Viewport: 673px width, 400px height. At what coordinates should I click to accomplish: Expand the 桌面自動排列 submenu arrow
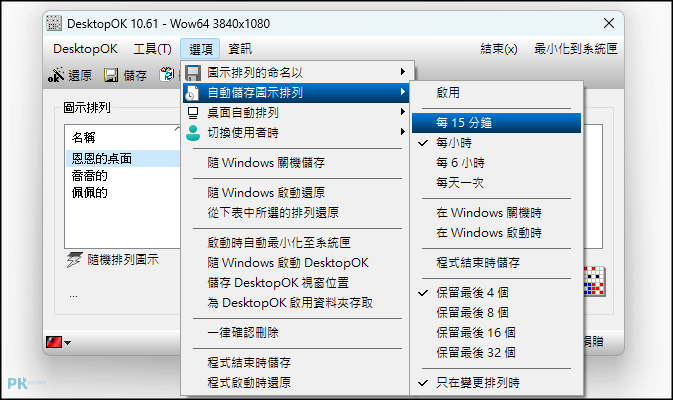(x=403, y=112)
